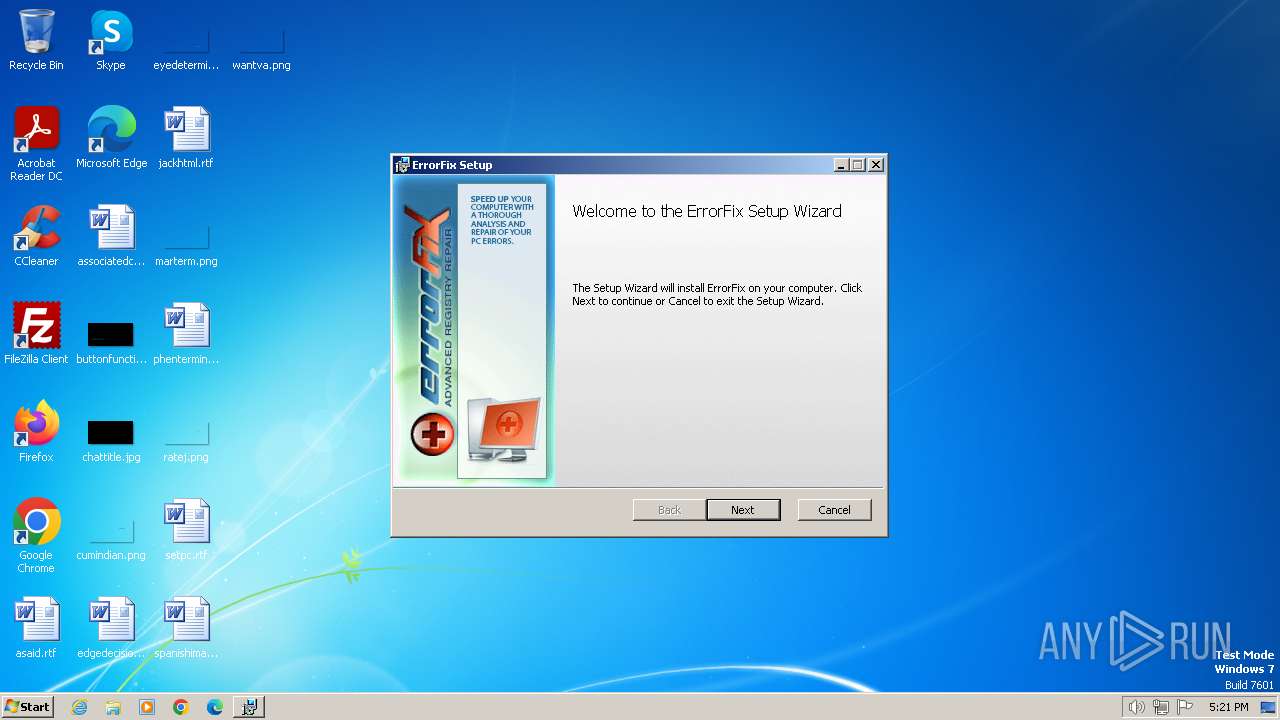Click the 5:21 PM taskbar clock
The height and width of the screenshot is (720, 1280).
pyautogui.click(x=1228, y=707)
